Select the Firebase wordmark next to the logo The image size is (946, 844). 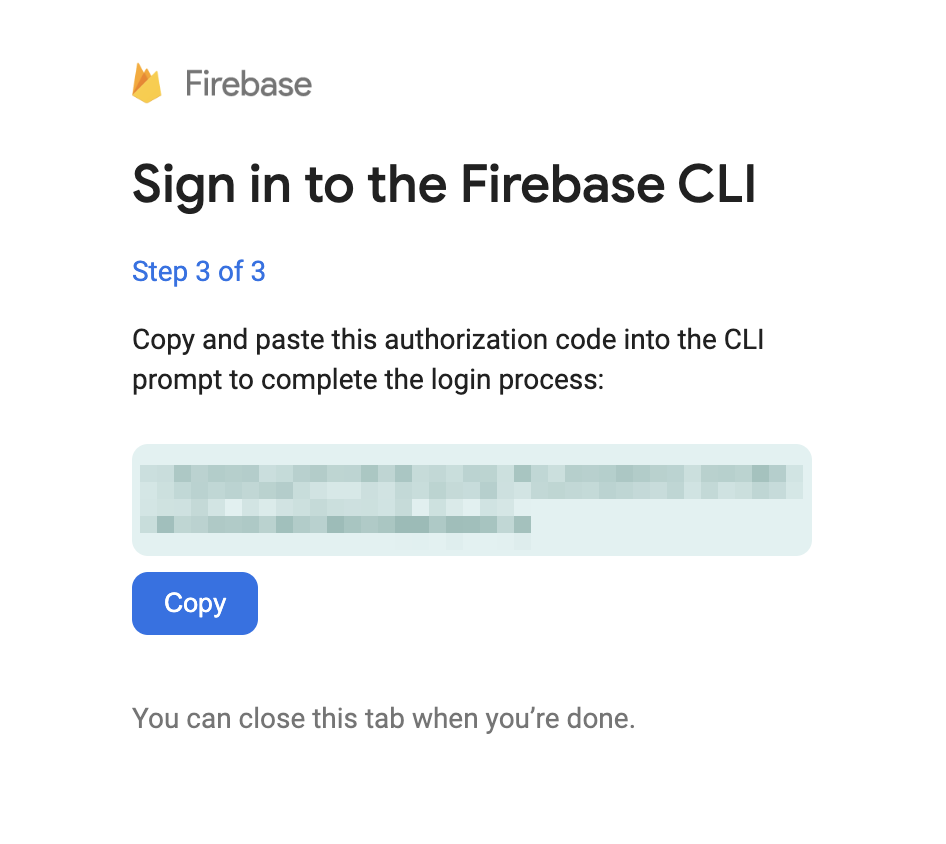[250, 83]
